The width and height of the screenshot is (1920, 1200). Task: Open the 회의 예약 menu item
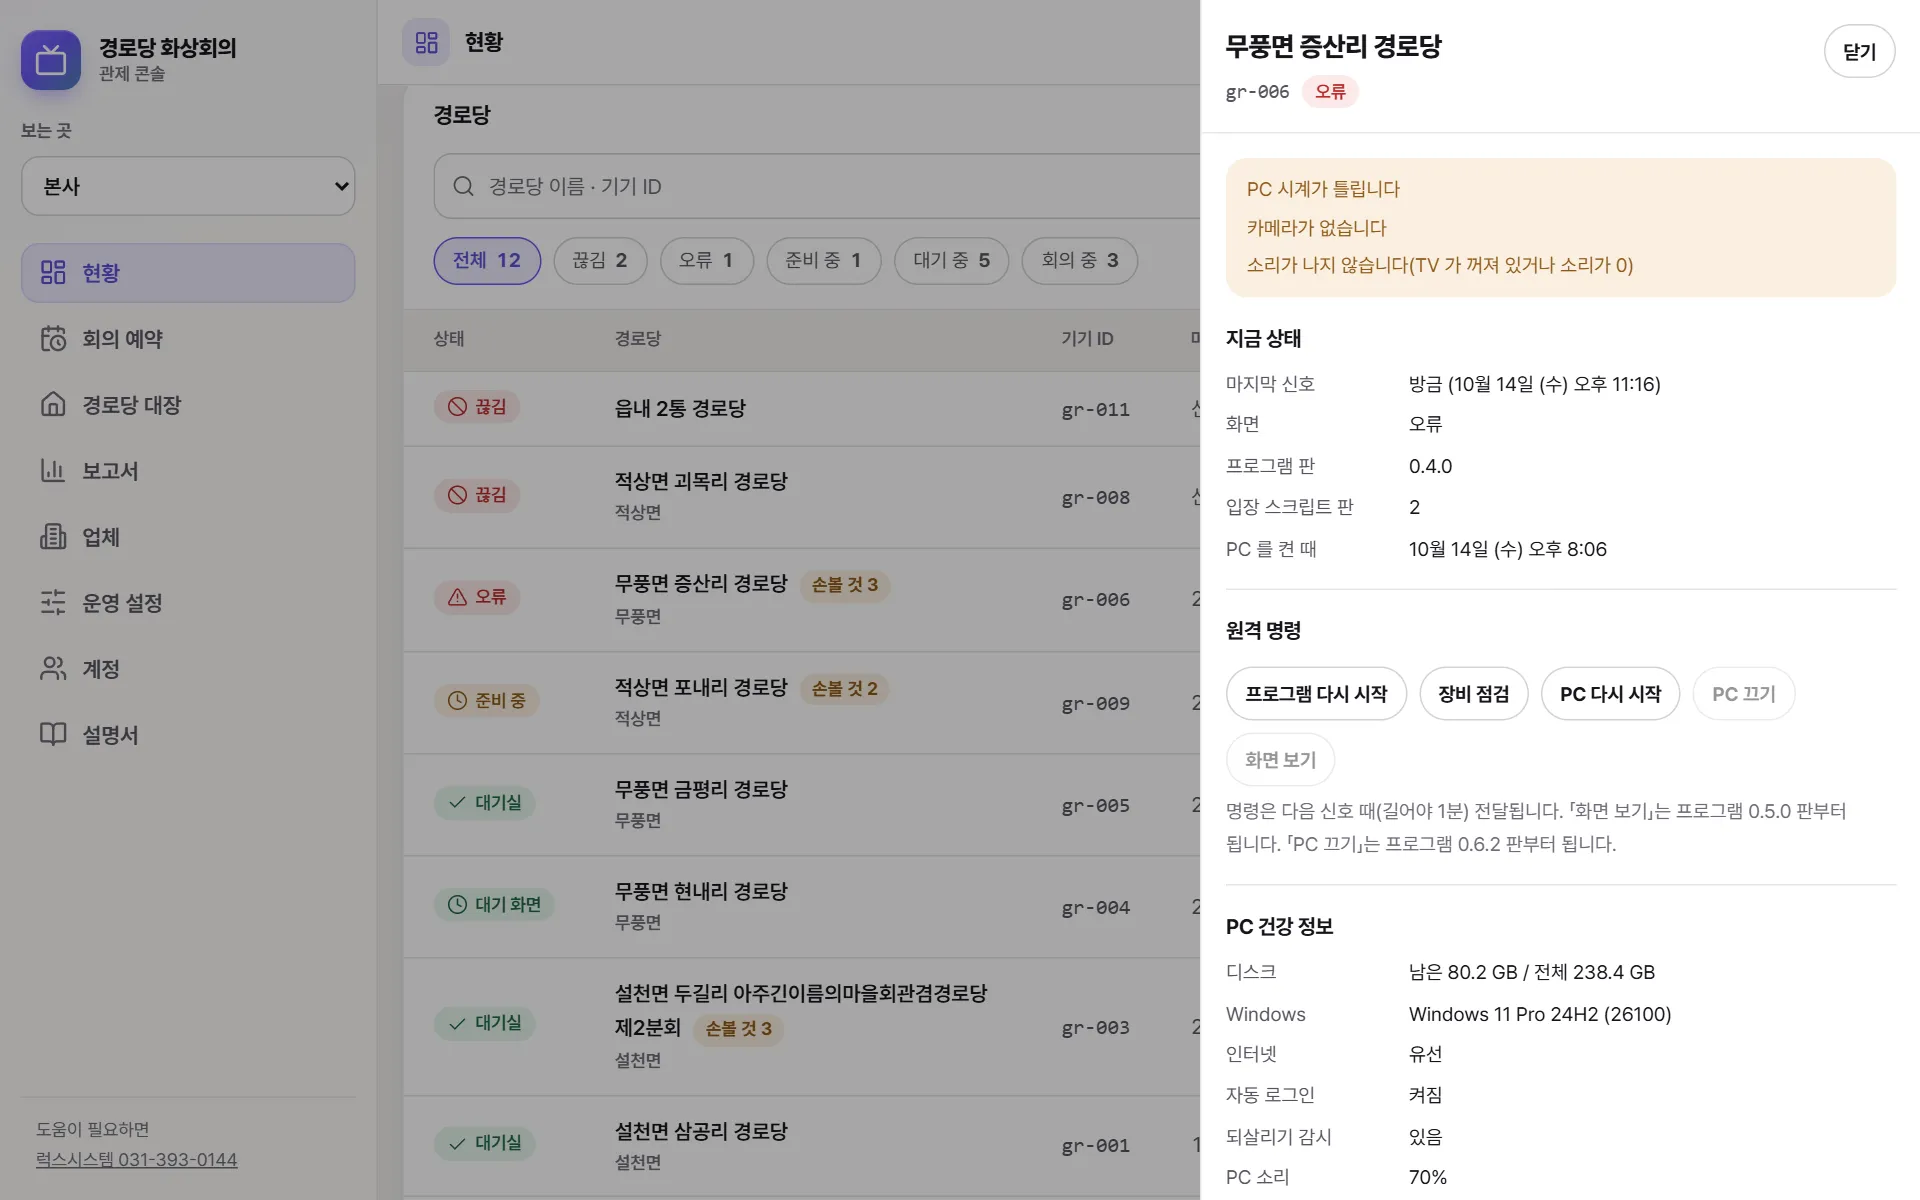pyautogui.click(x=188, y=339)
